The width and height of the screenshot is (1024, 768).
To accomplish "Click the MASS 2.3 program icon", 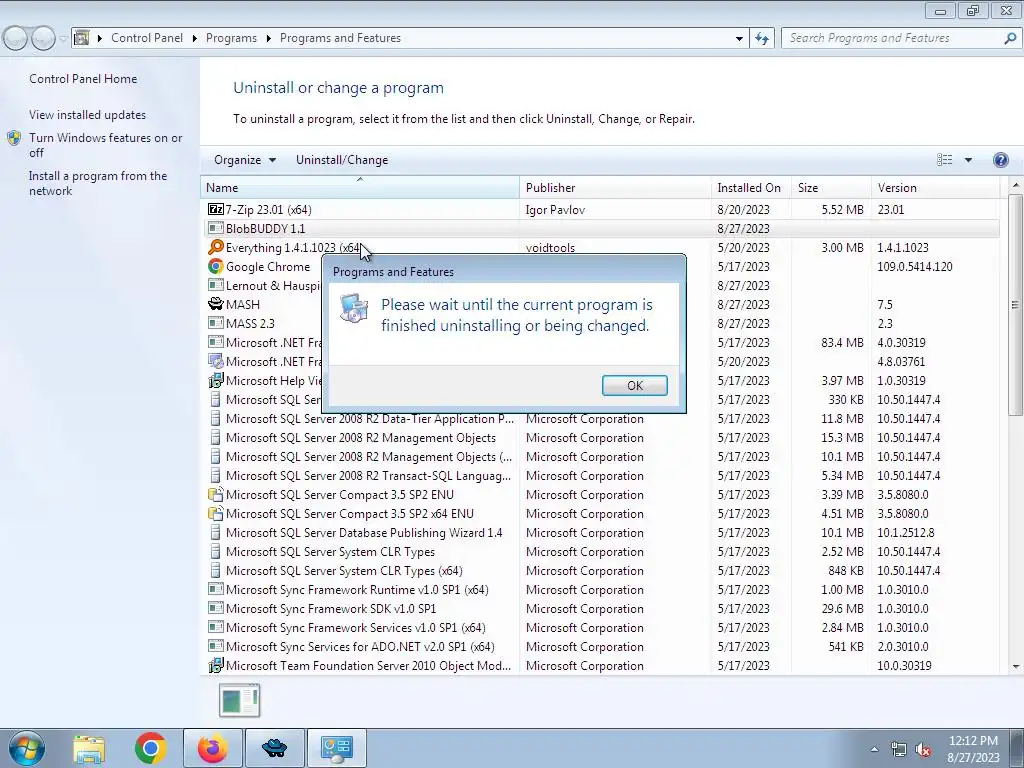I will (216, 323).
